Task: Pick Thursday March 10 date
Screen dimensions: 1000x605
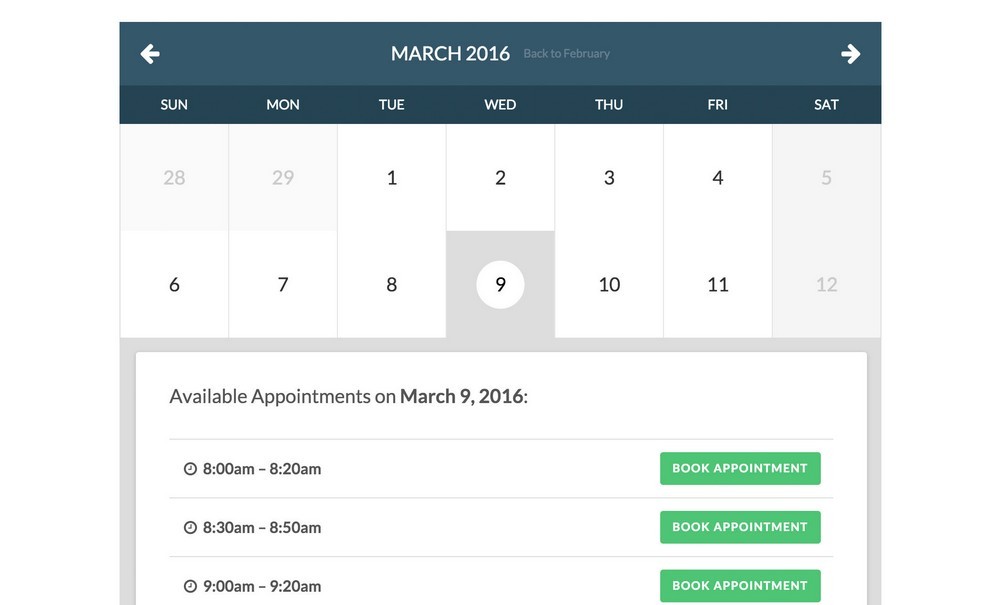Action: [x=609, y=285]
